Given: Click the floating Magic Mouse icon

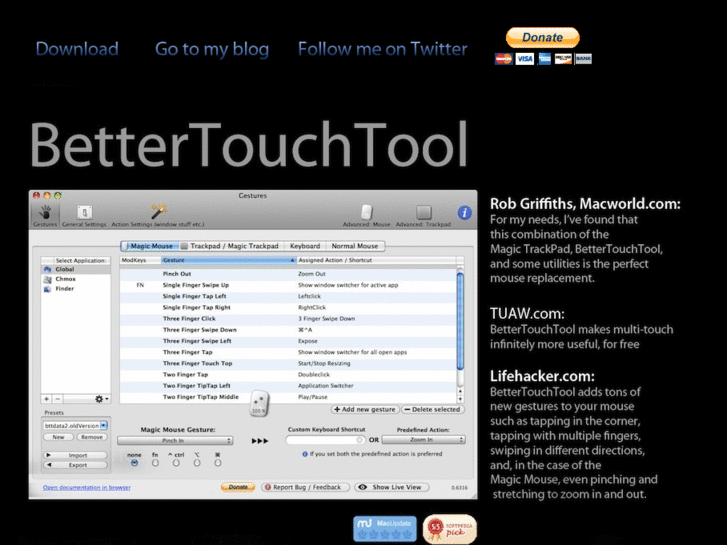Looking at the screenshot, I should coord(259,404).
